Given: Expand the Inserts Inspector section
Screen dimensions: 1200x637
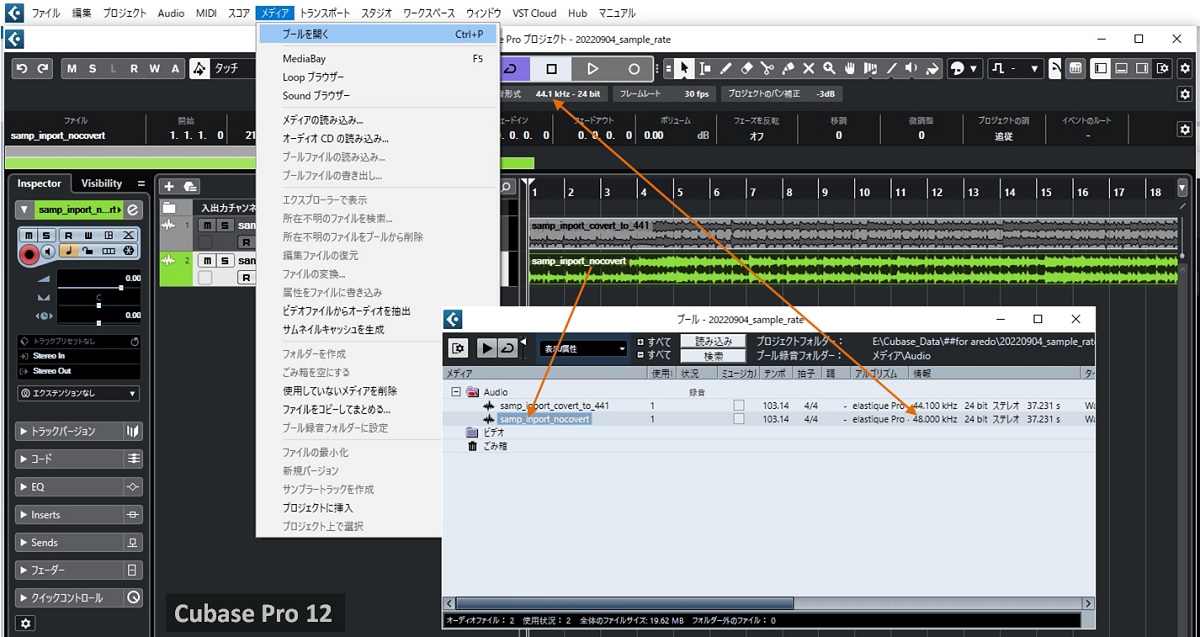Looking at the screenshot, I should 80,515.
